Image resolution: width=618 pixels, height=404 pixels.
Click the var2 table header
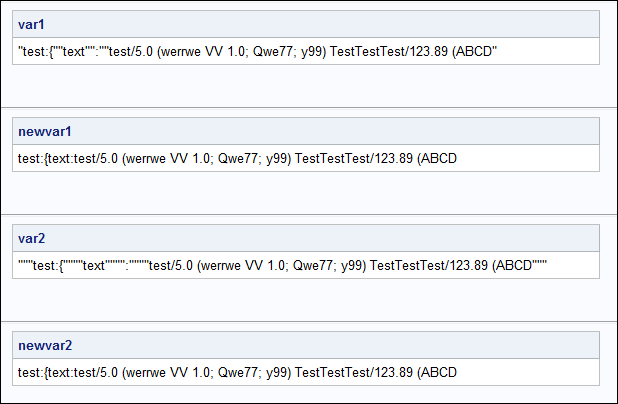33,238
